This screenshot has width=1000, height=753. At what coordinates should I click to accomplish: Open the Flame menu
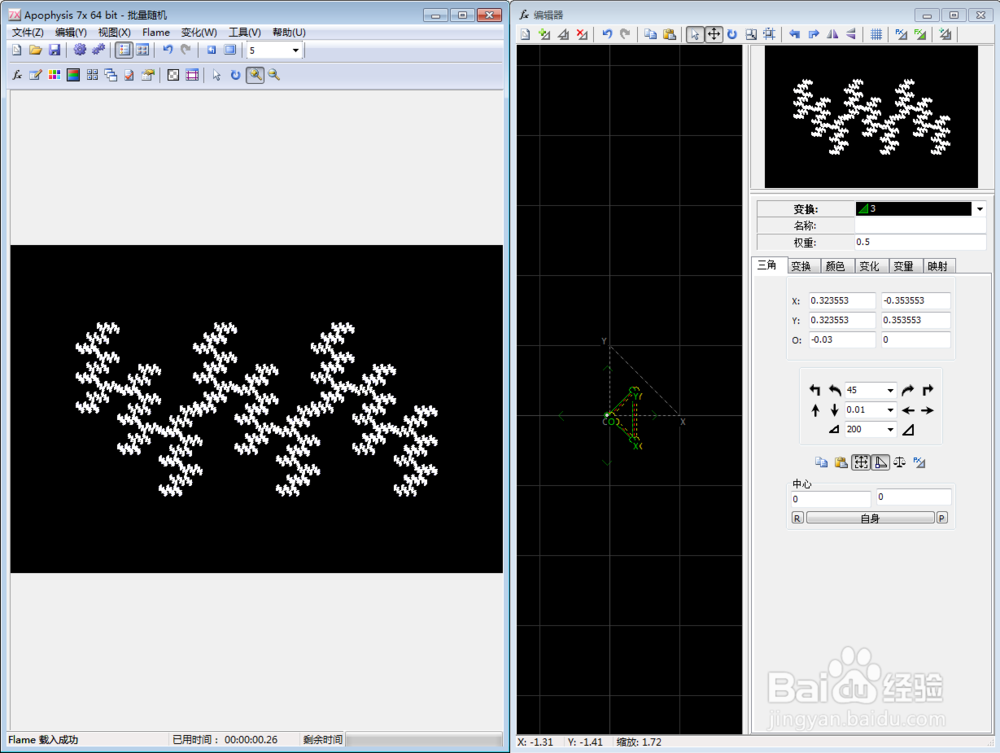pos(156,33)
